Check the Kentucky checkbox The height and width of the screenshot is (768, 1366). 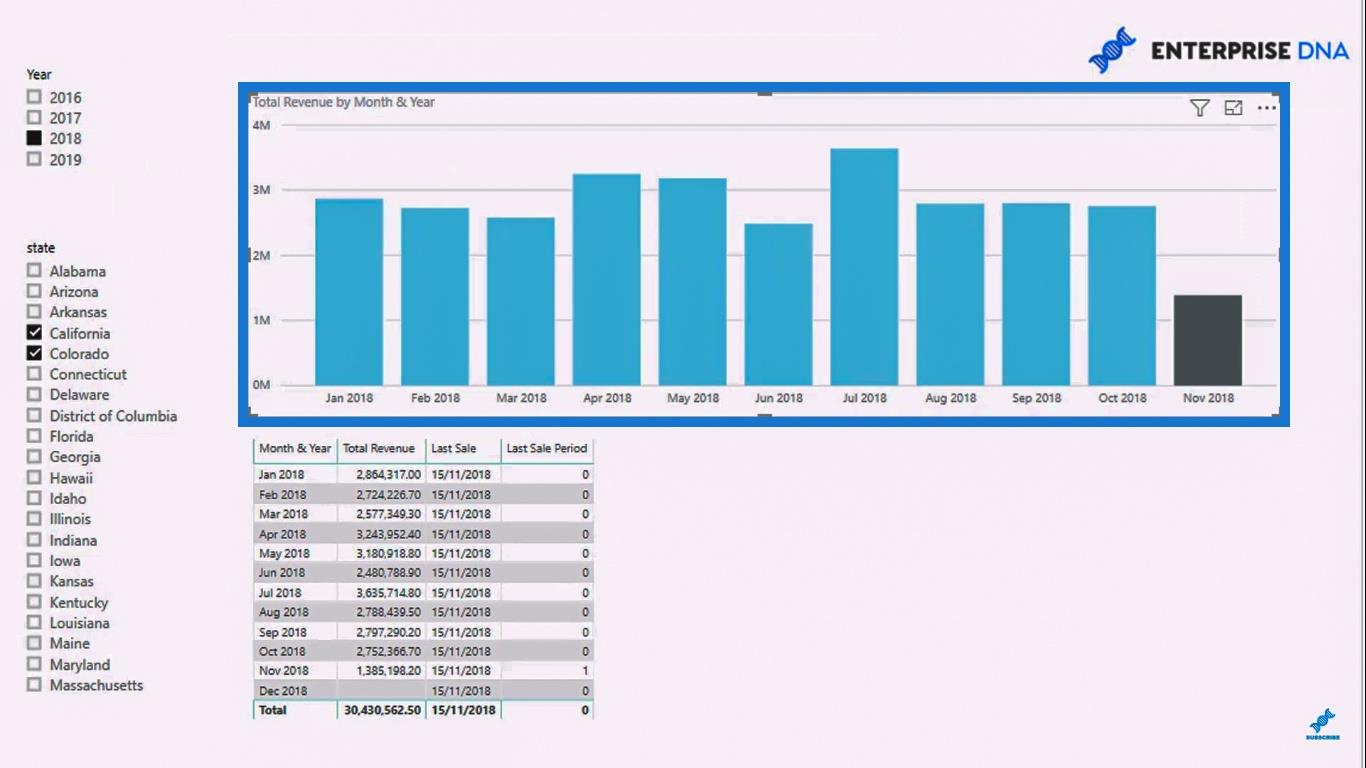tap(35, 602)
